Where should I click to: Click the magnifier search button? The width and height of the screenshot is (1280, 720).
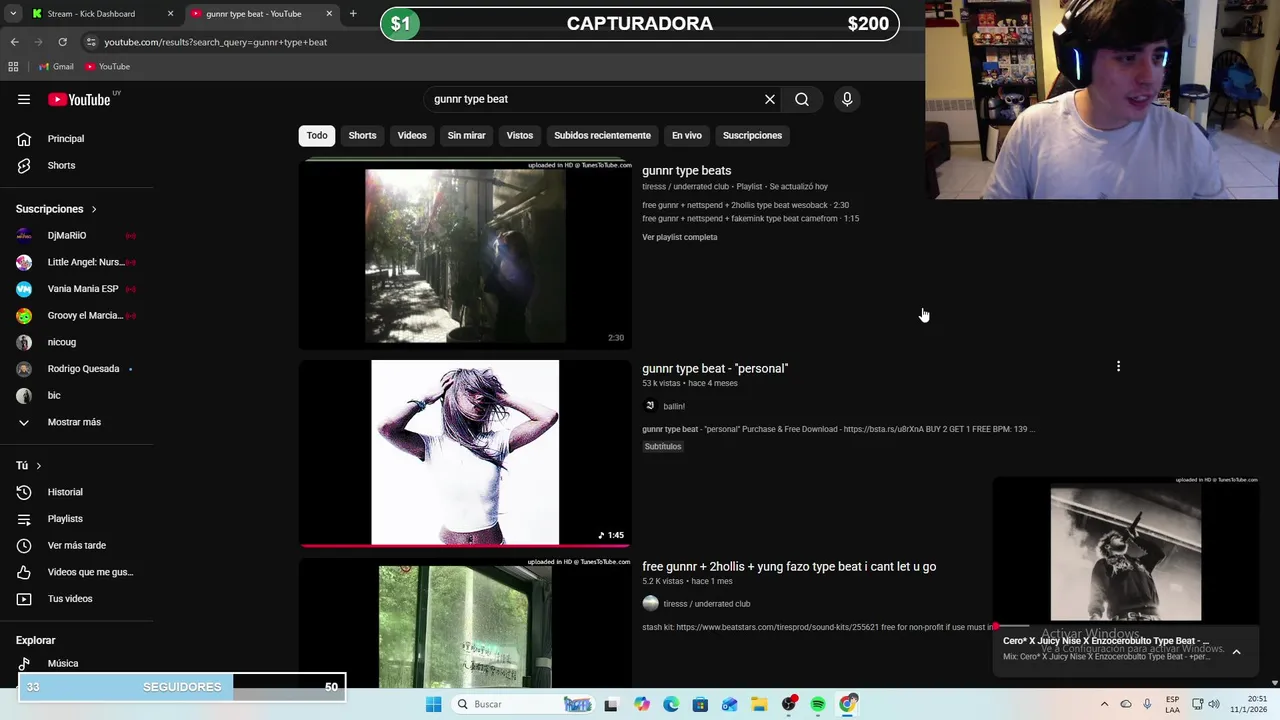pos(802,99)
